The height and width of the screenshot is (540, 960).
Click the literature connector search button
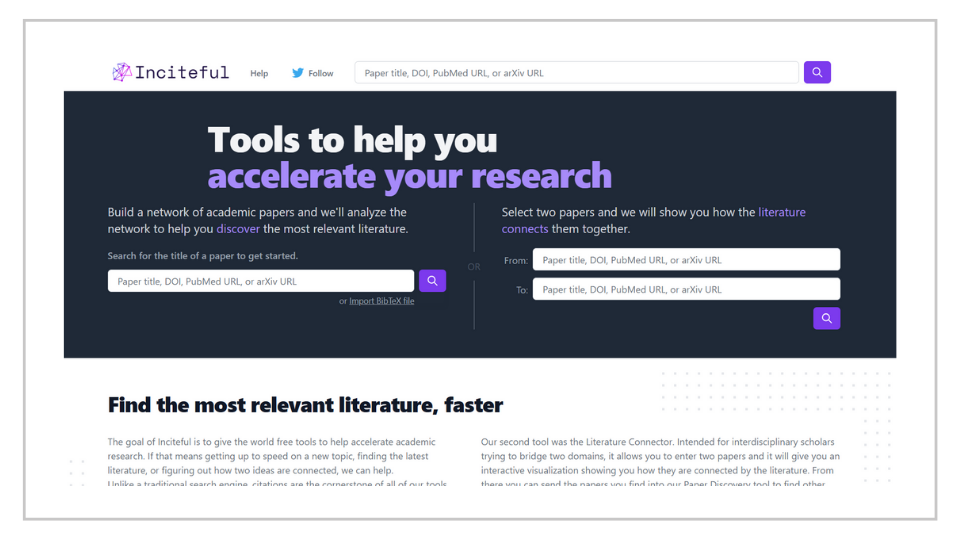(827, 318)
